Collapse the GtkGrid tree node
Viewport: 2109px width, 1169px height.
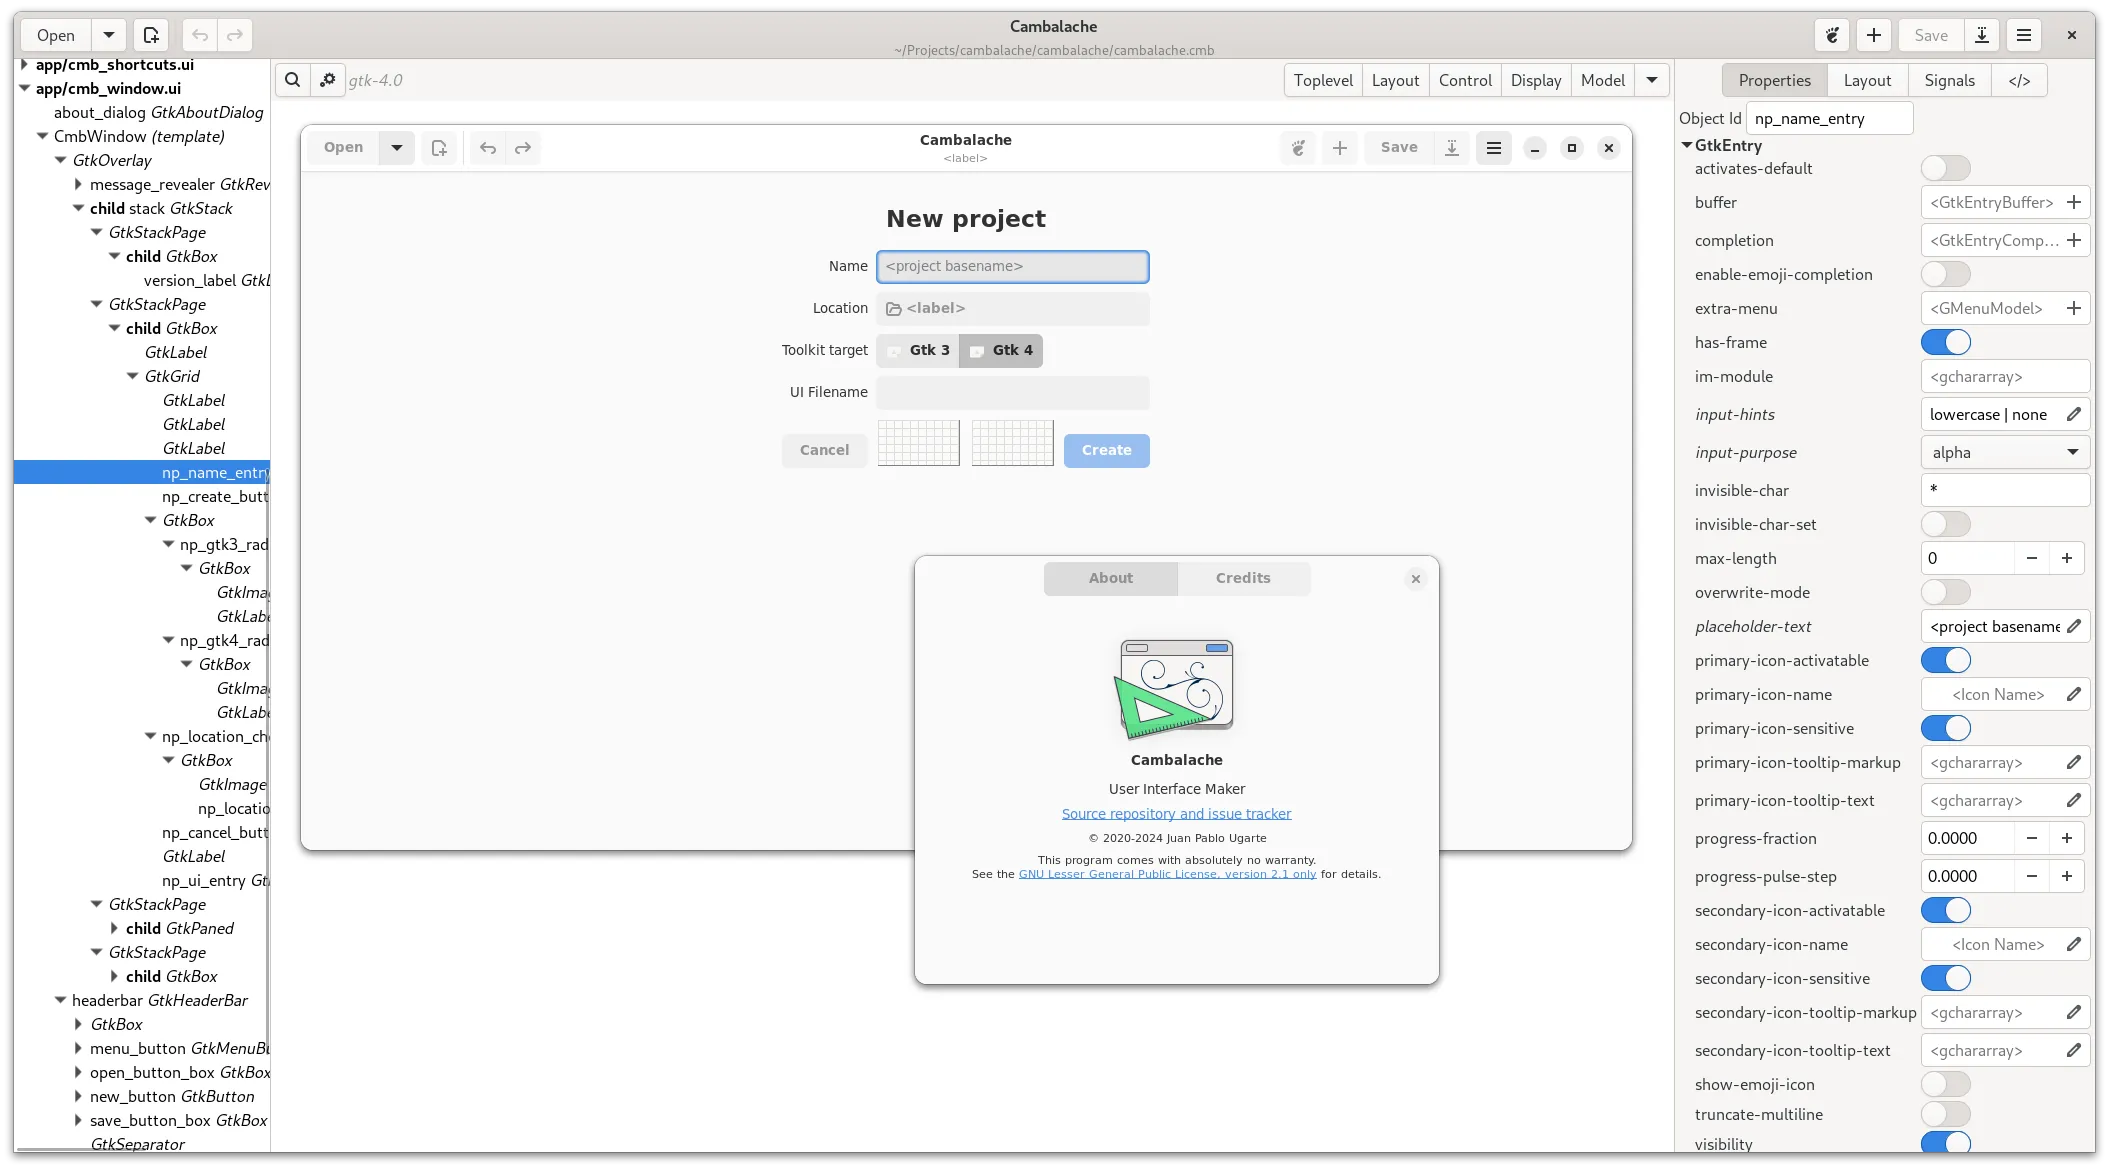133,376
